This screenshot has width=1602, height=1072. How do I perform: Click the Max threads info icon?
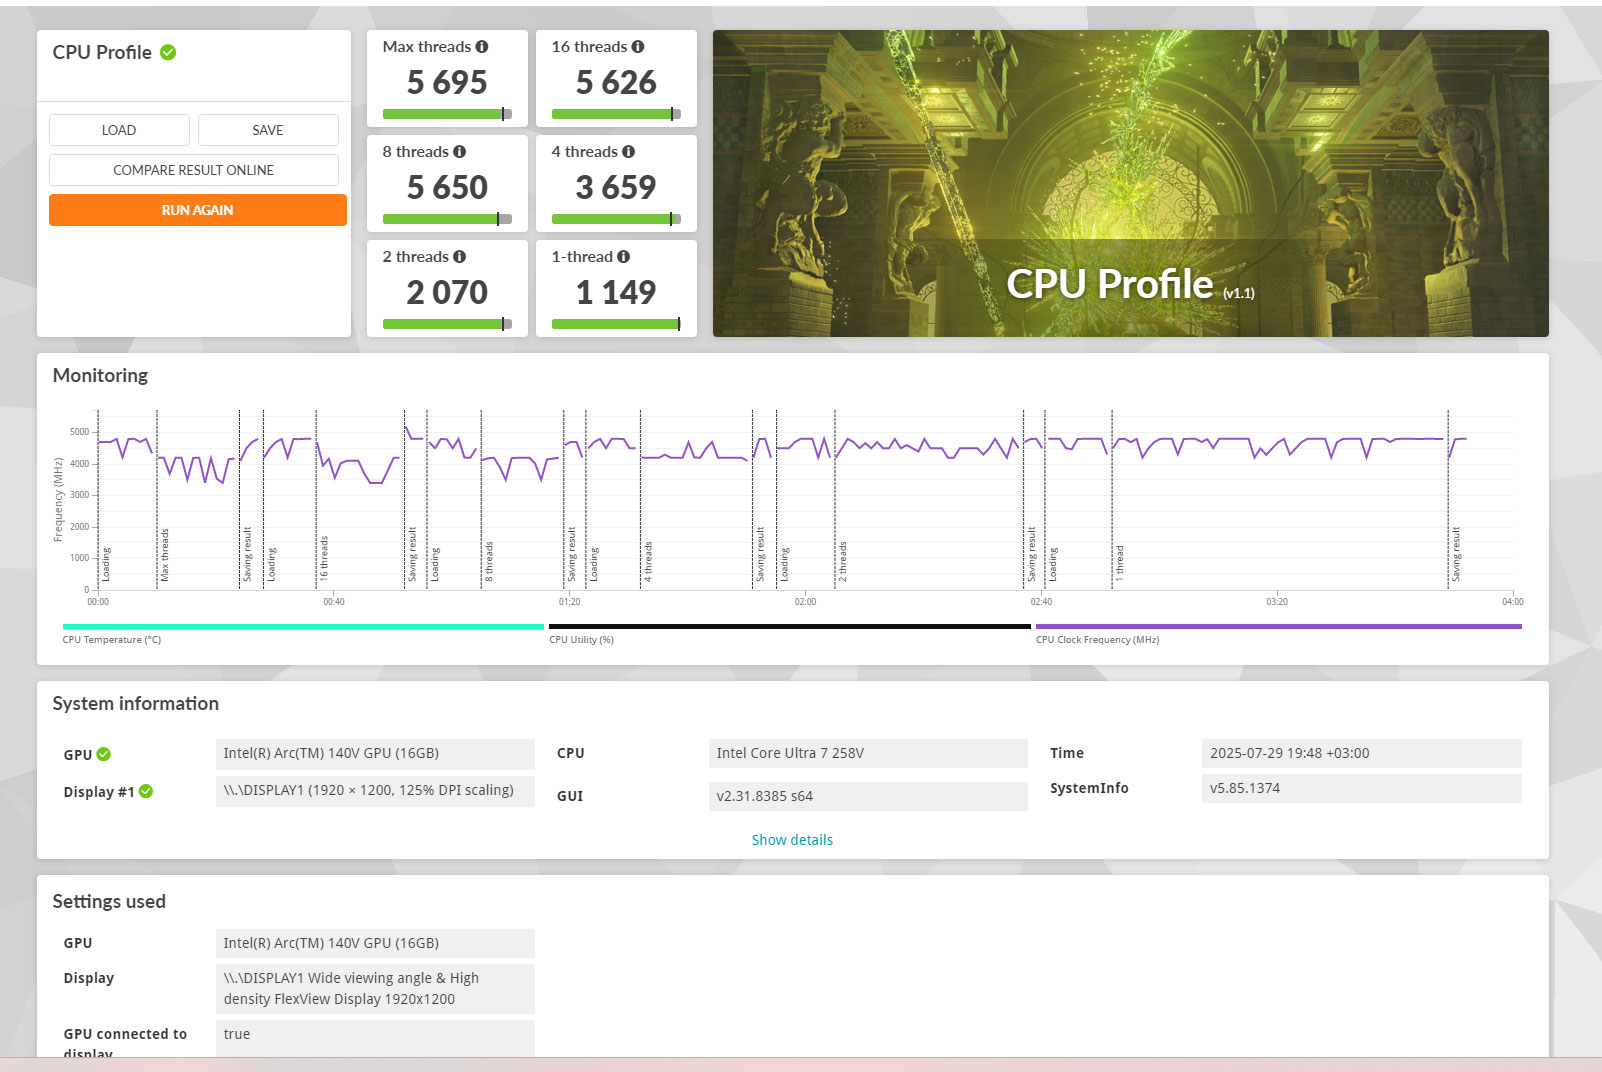(482, 47)
